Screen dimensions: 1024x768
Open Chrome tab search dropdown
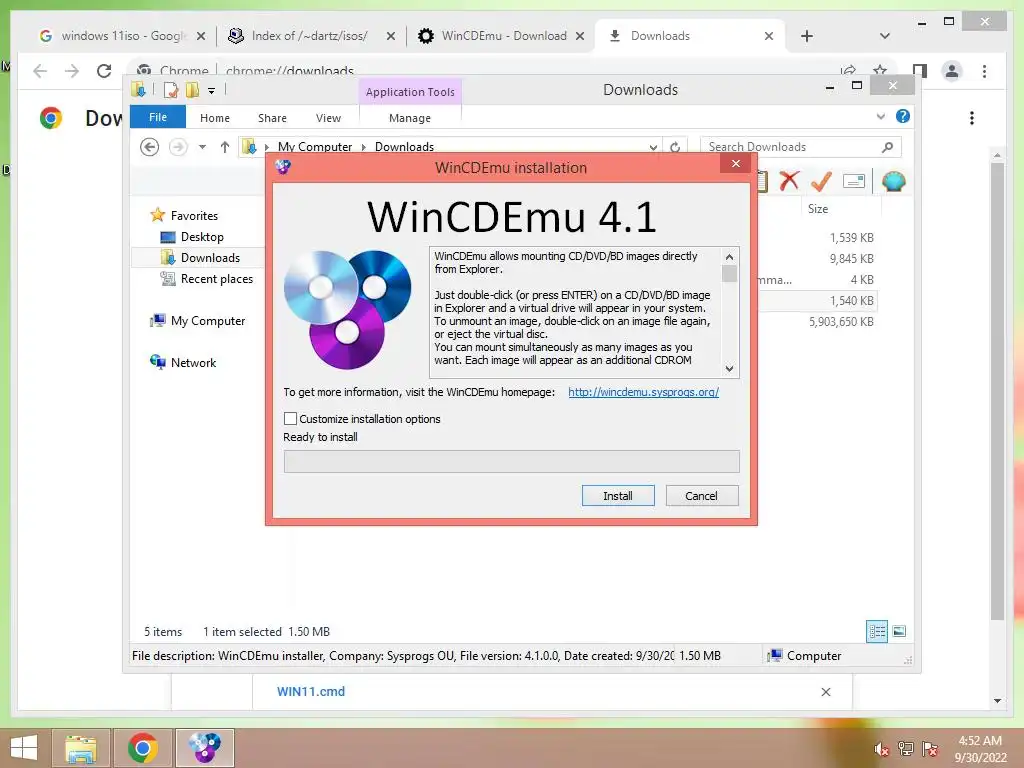[884, 36]
